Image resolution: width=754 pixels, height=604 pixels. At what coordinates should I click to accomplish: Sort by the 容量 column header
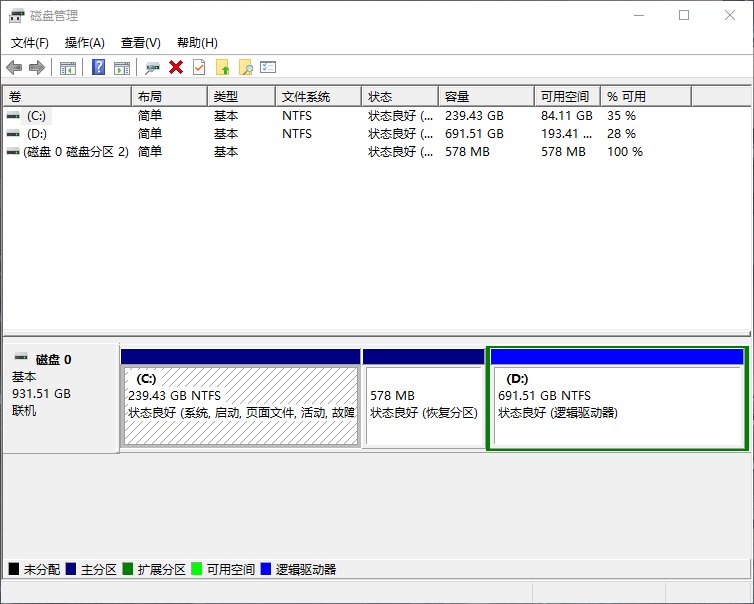(x=487, y=97)
